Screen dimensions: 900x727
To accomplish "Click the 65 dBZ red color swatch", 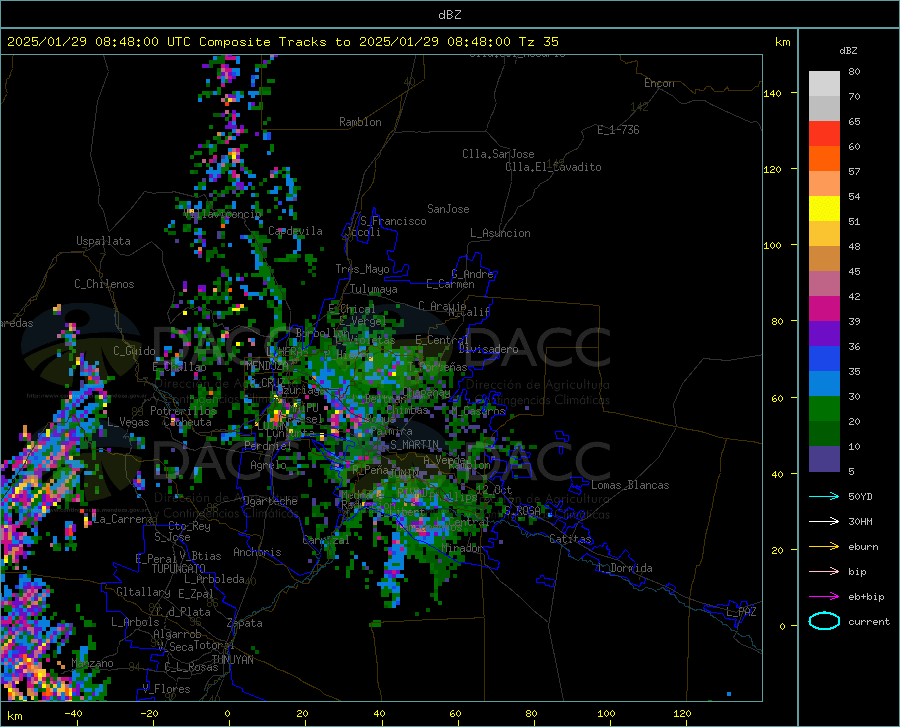I will click(824, 134).
